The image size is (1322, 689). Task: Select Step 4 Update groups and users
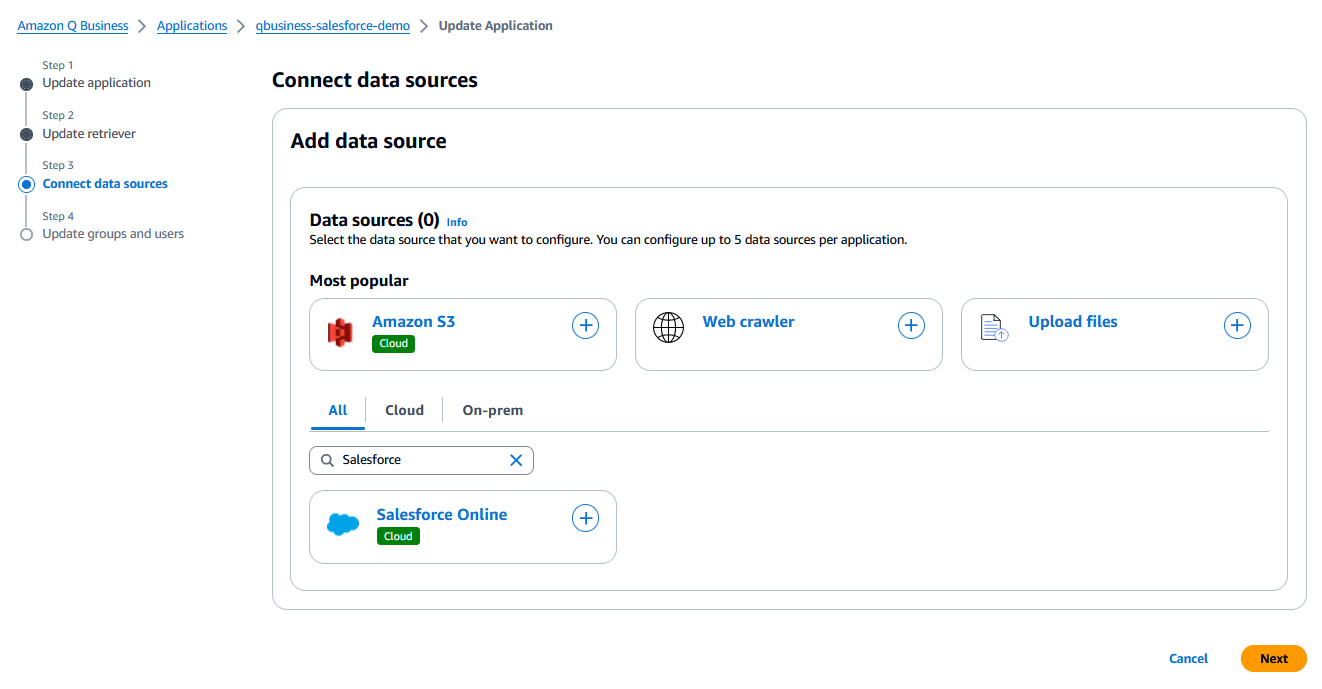(x=26, y=233)
